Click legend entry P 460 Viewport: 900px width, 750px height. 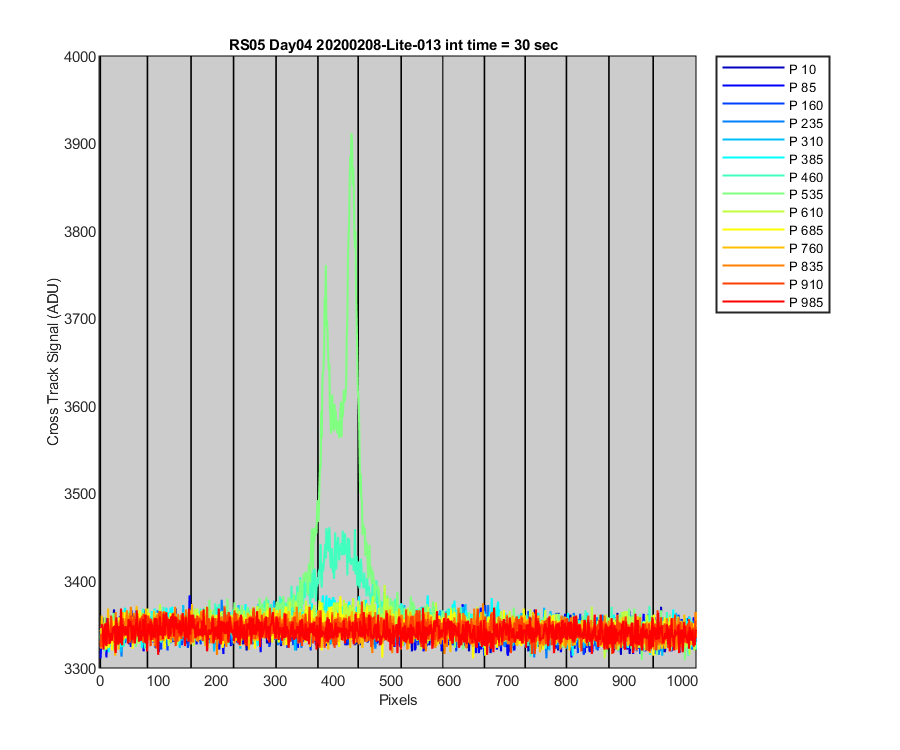[x=773, y=177]
